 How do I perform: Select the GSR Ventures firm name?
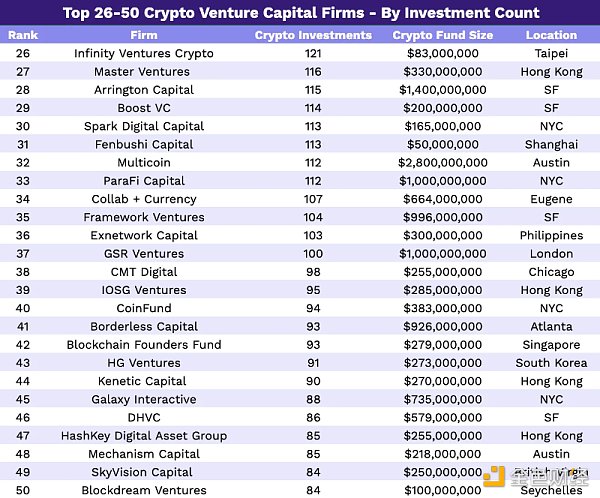click(x=144, y=254)
